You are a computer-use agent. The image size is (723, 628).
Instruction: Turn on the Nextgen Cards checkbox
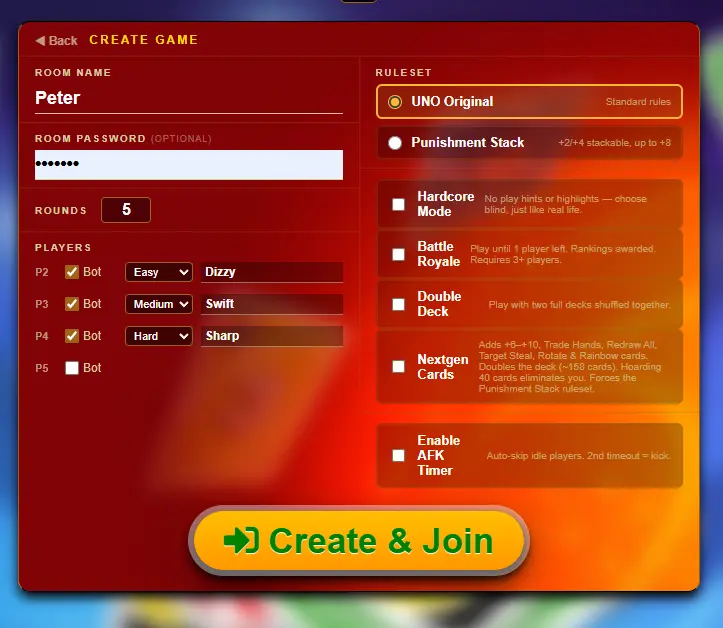(x=398, y=367)
